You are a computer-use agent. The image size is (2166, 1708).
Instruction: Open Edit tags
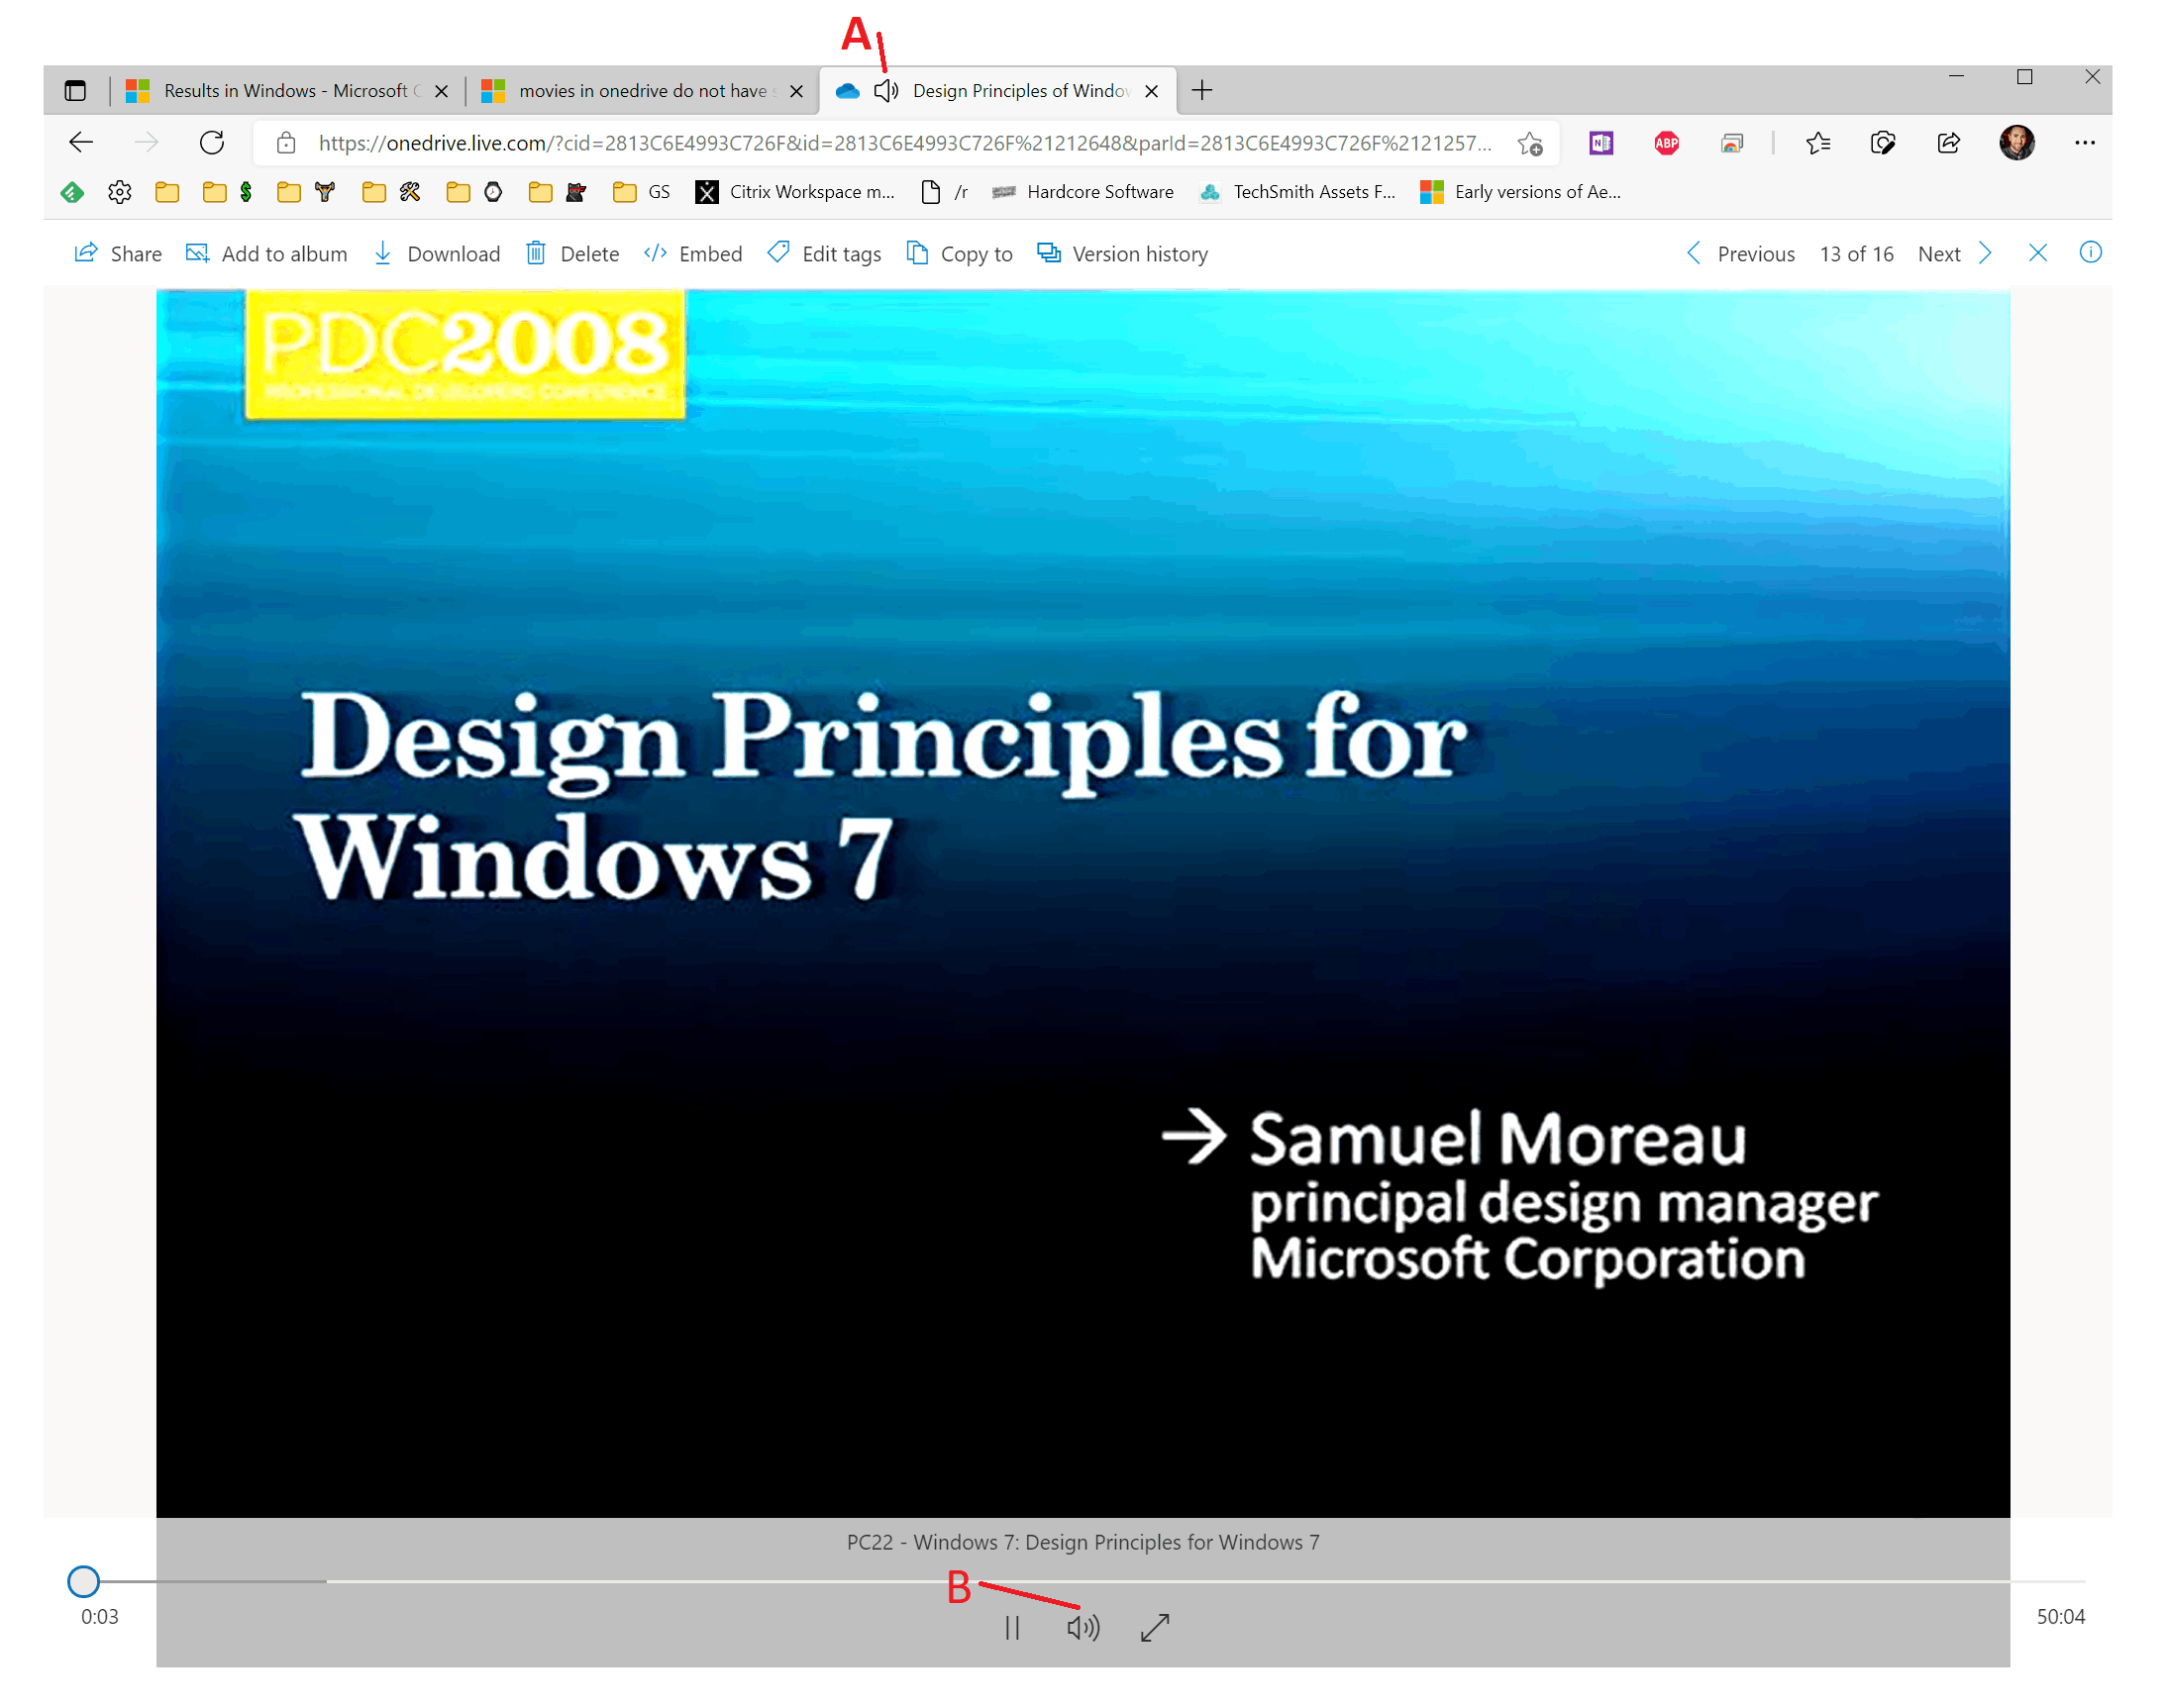click(824, 254)
